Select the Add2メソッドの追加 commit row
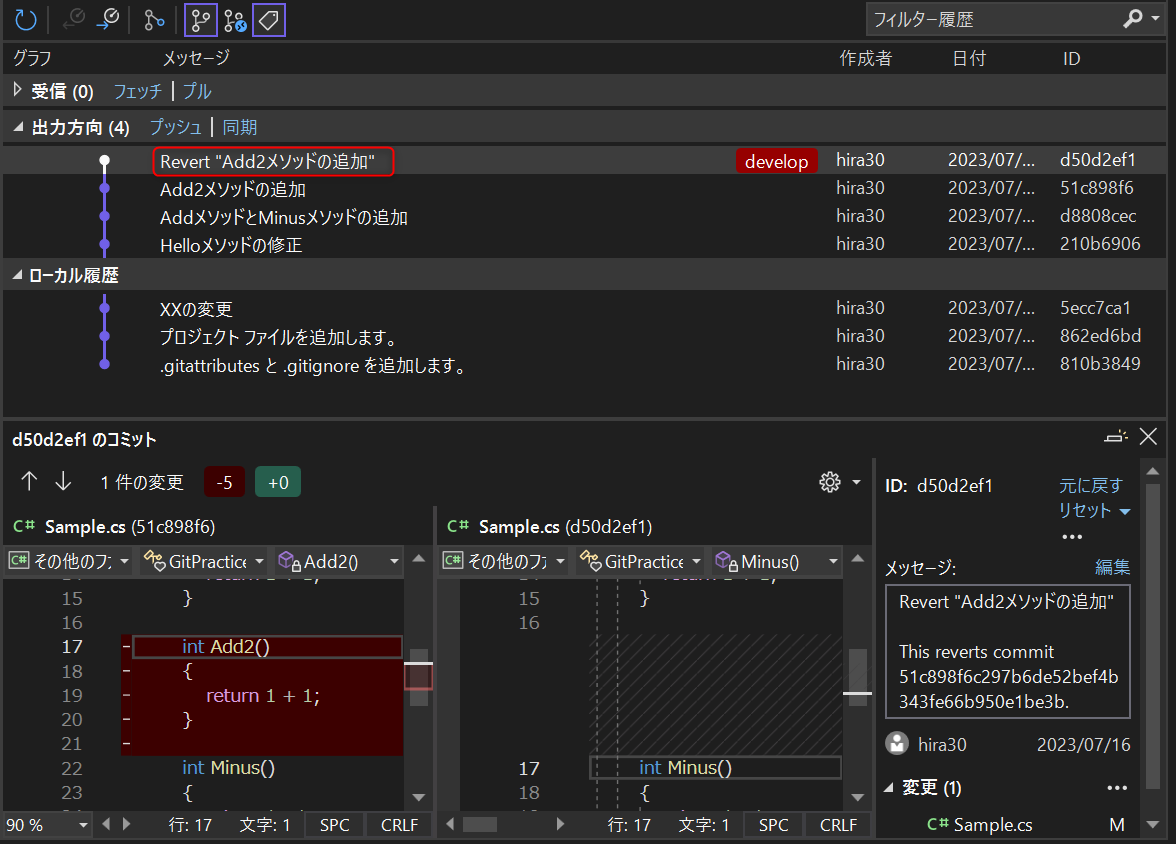 click(x=584, y=188)
